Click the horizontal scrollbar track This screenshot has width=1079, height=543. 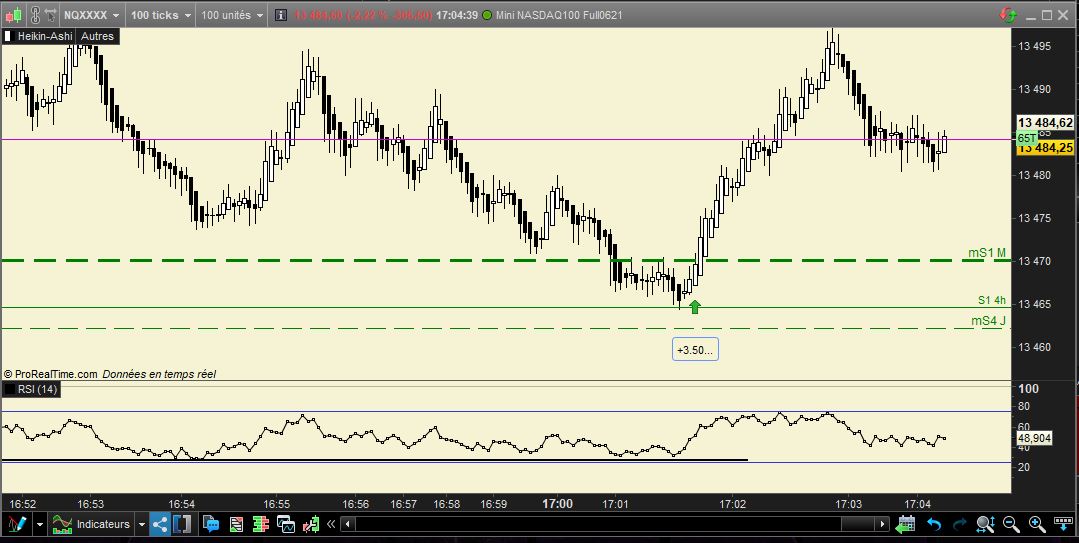[x=615, y=524]
